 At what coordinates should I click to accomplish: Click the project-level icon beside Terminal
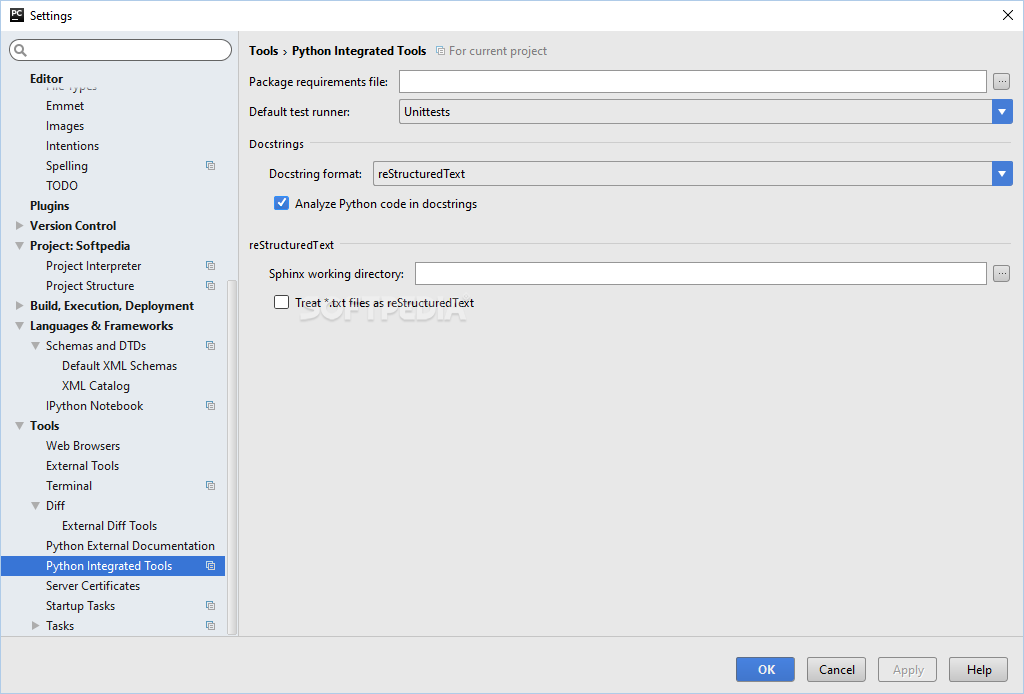pos(210,486)
